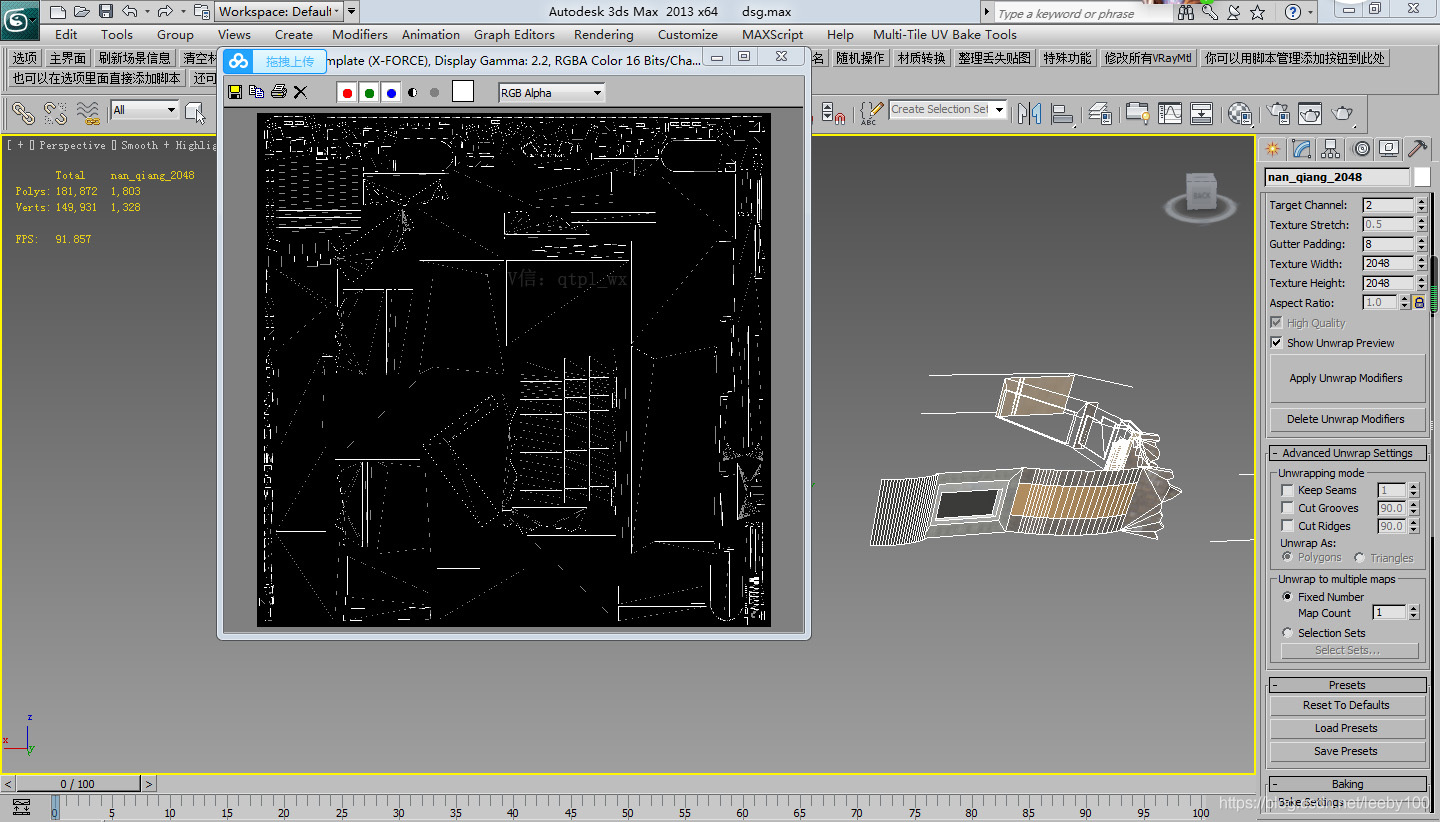Collapse the Baking rollout
This screenshot has width=1440, height=822.
[x=1347, y=784]
